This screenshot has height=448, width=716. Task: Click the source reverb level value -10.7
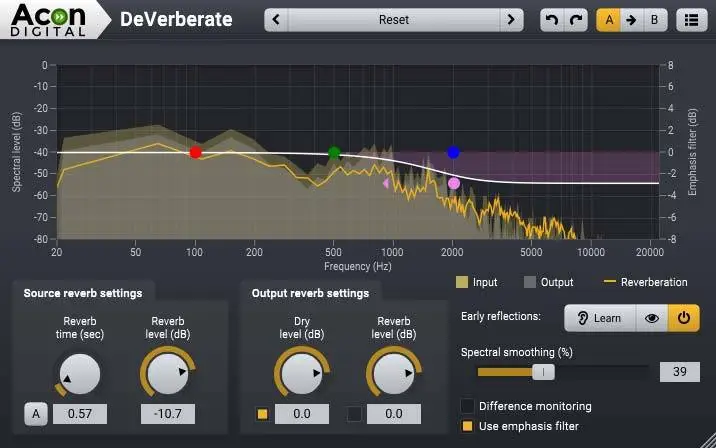[168, 414]
